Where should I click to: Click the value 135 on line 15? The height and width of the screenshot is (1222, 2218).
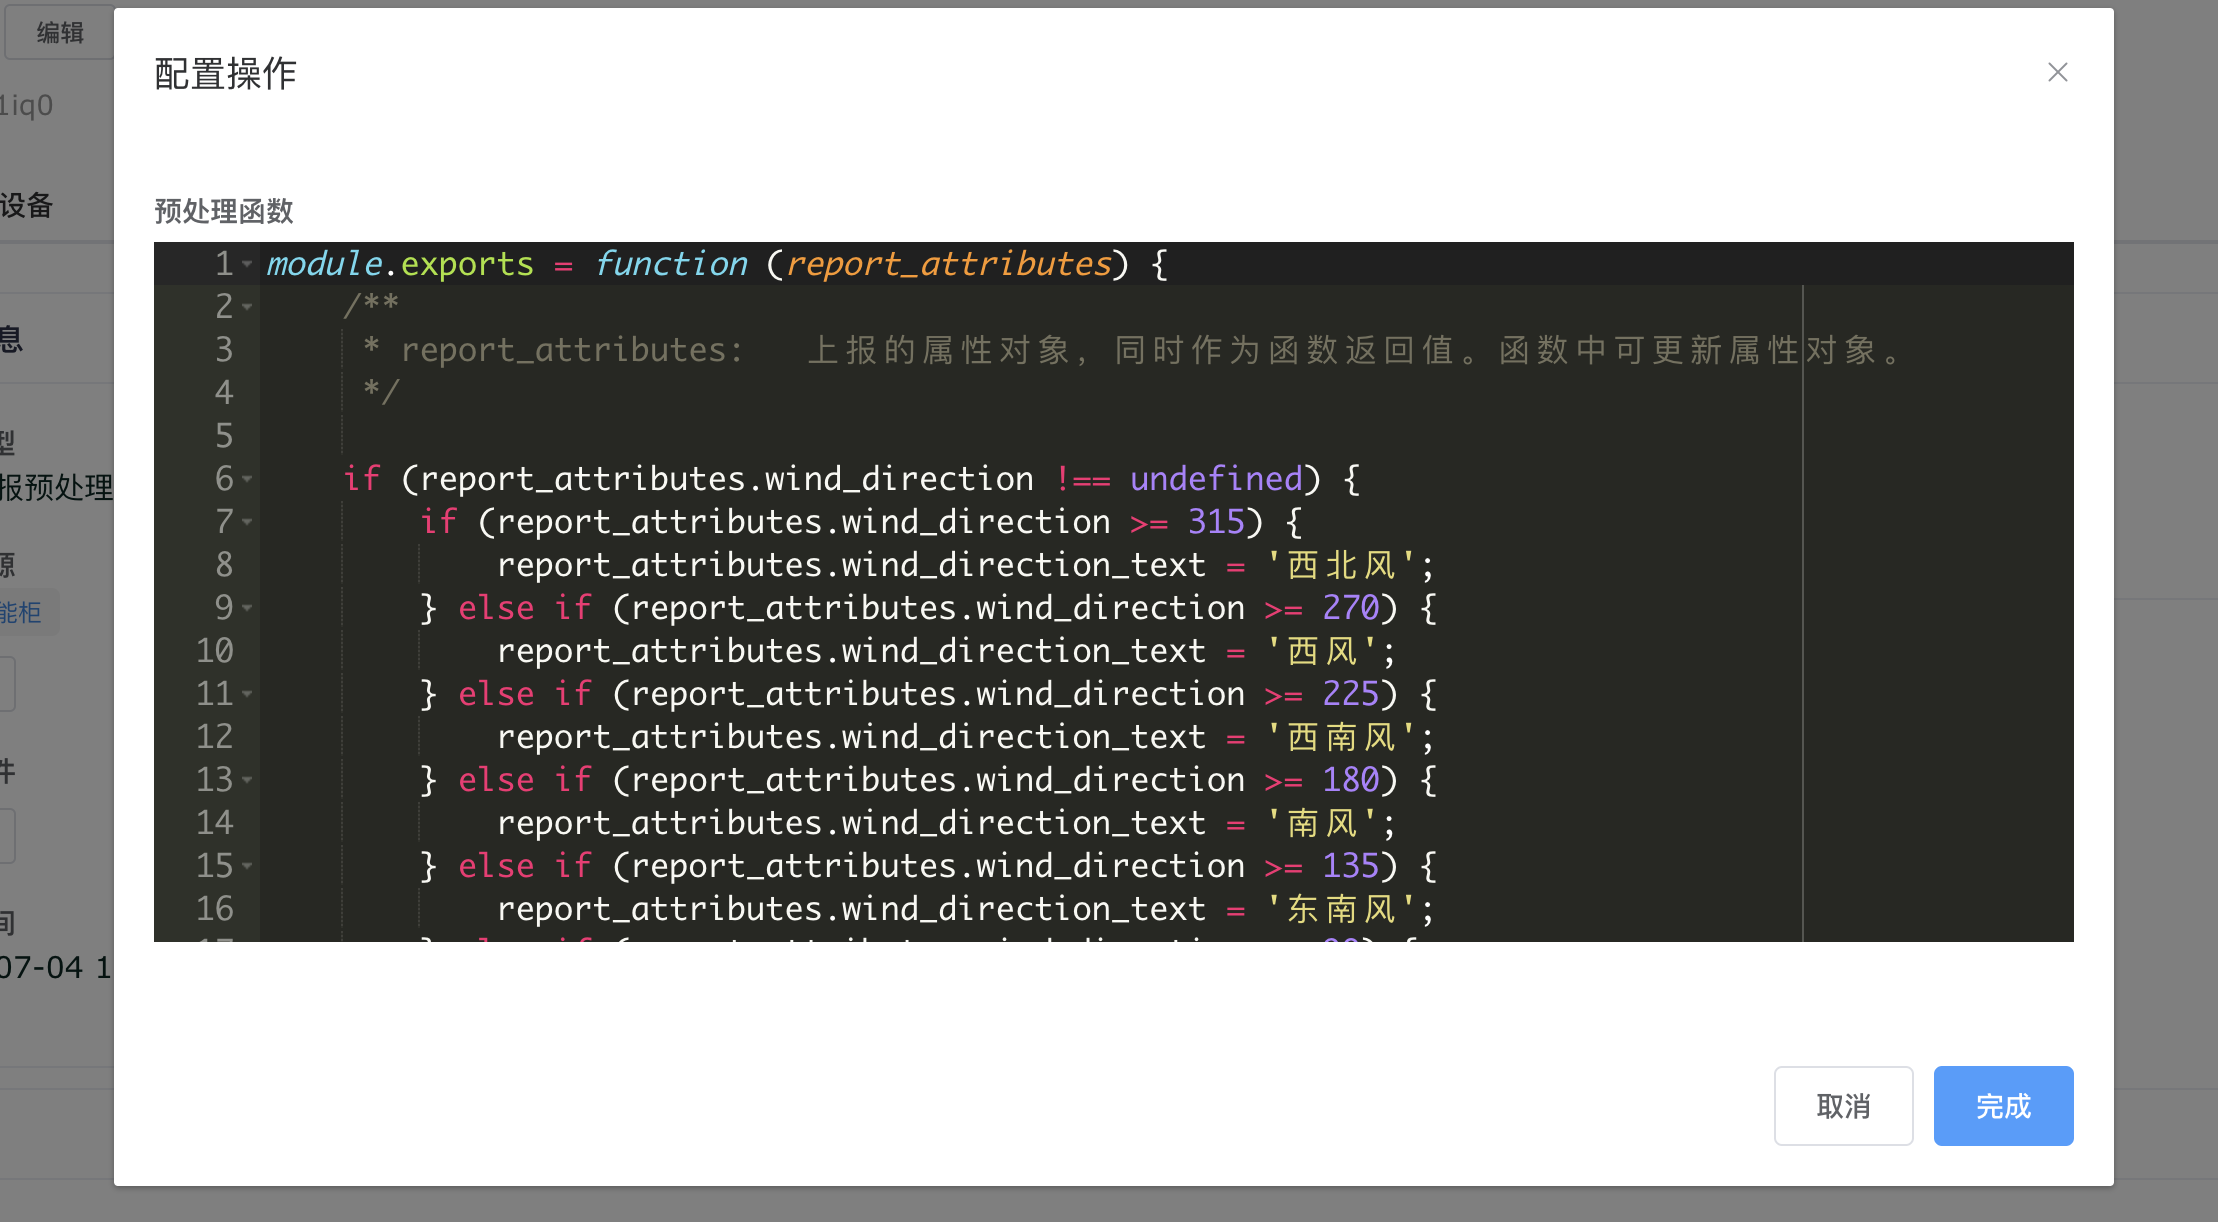(1351, 866)
